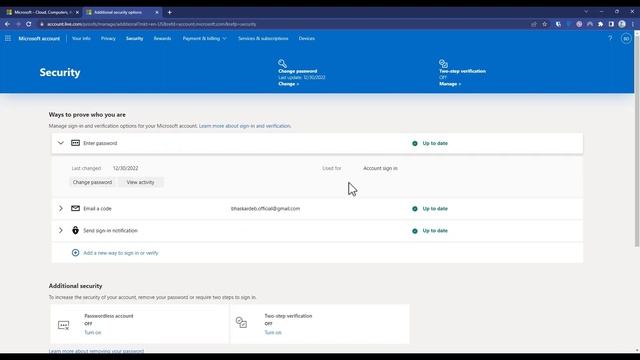Viewport: 640px width, 360px height.
Task: Open Services & subscriptions
Action: point(263,38)
